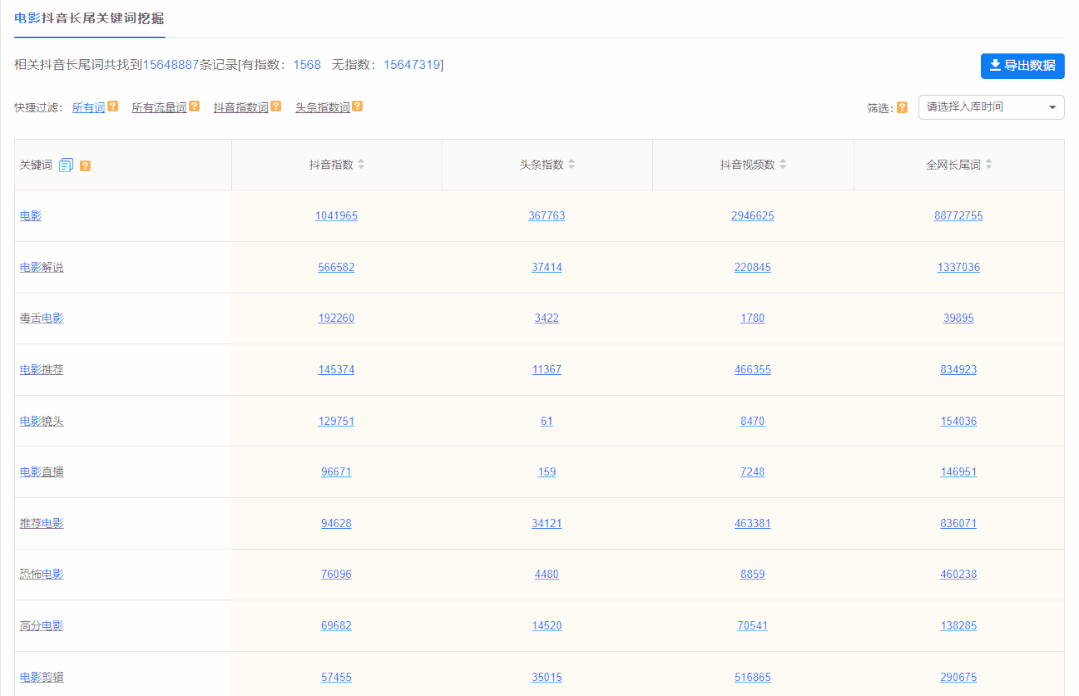Click 全网长尾词 value 39895
Viewport: 1079px width, 696px height.
click(958, 318)
